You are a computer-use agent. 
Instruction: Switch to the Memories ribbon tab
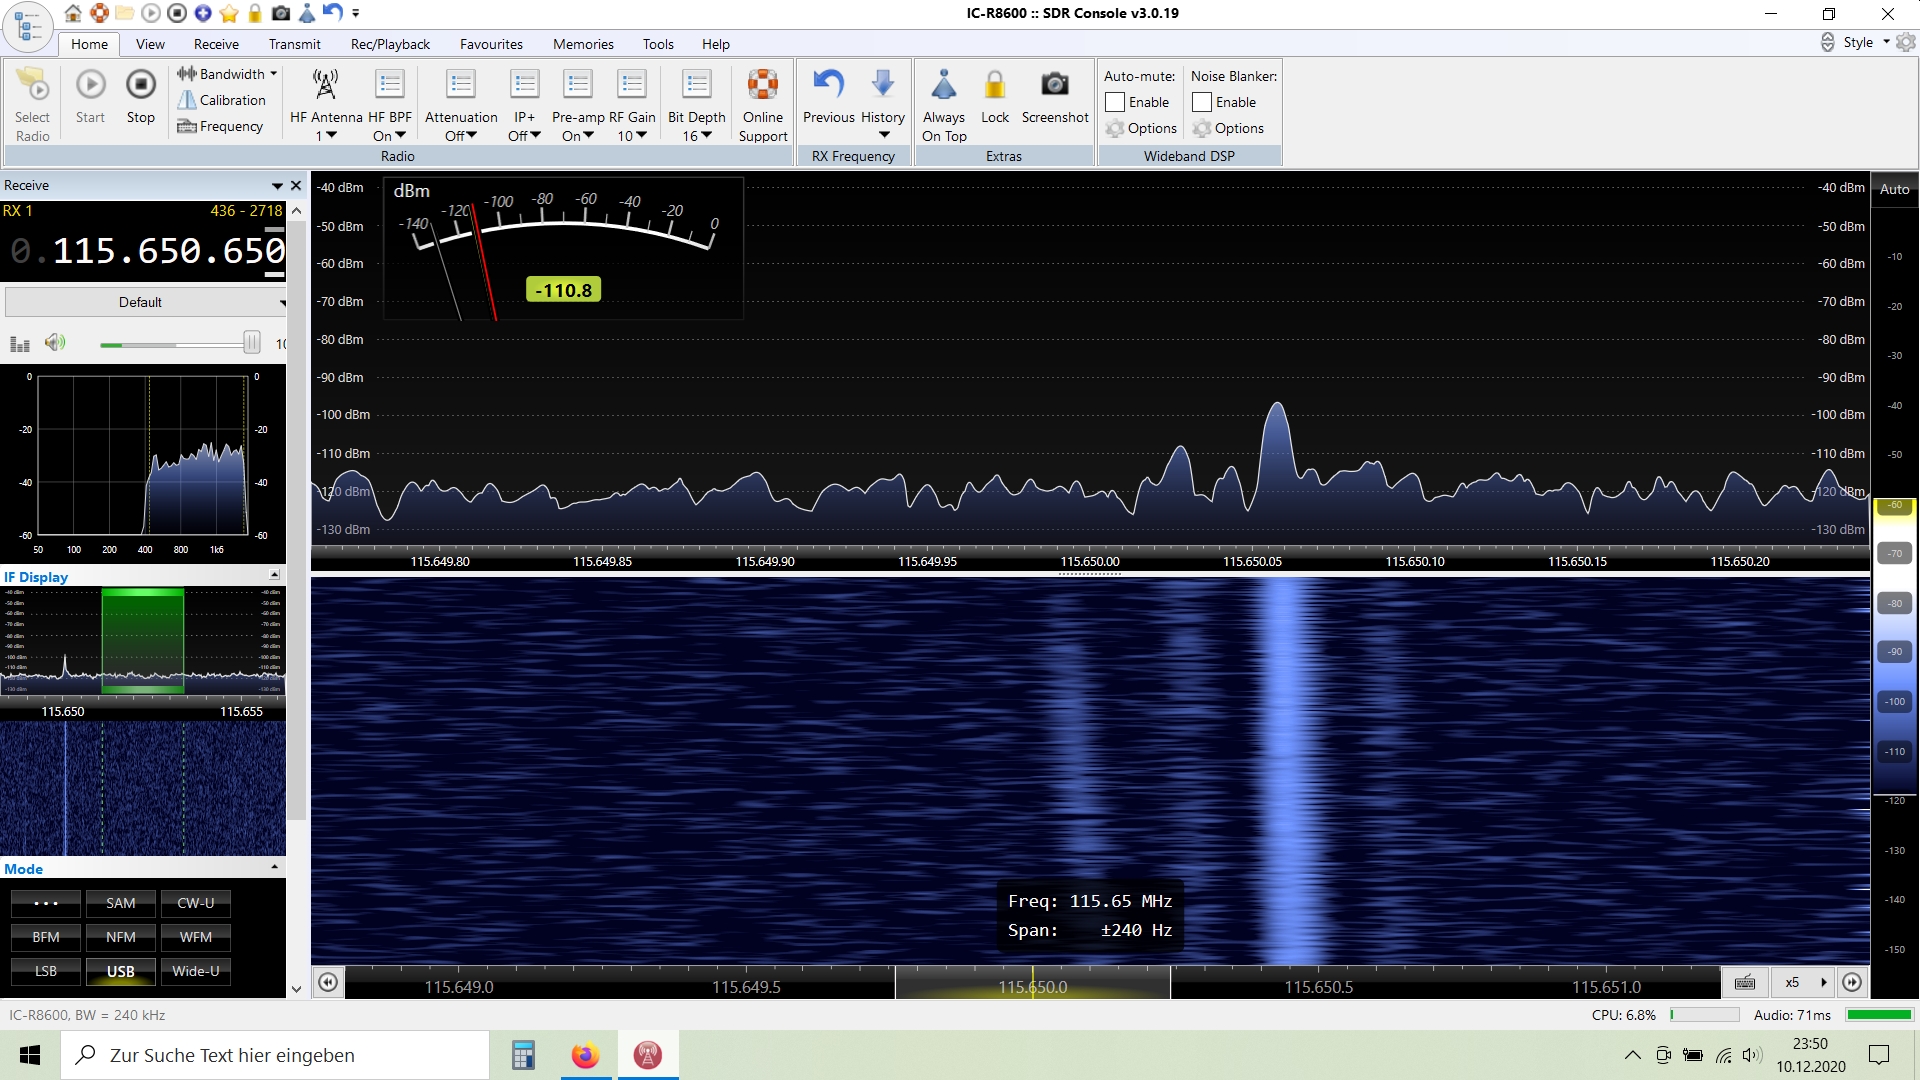click(583, 44)
